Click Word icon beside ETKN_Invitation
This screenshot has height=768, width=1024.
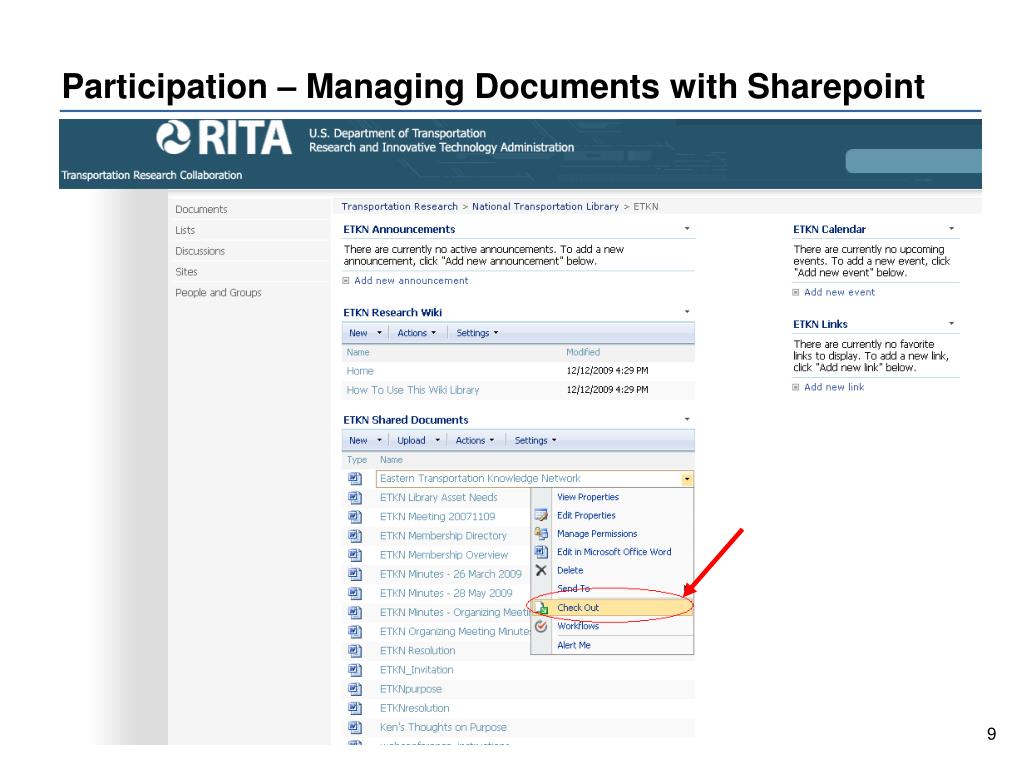[x=355, y=669]
